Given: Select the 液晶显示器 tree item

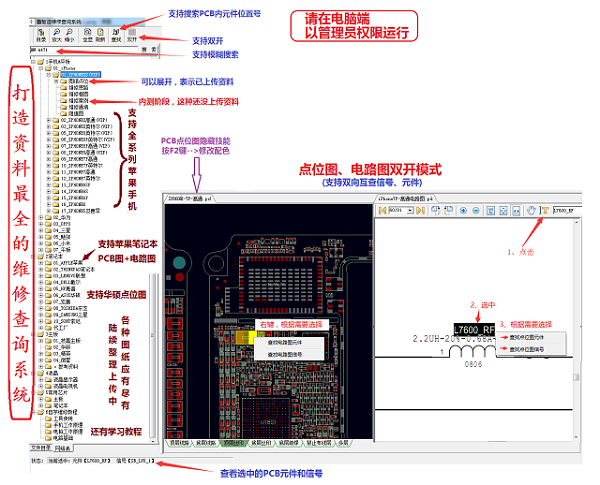Looking at the screenshot, I should pos(65,379).
